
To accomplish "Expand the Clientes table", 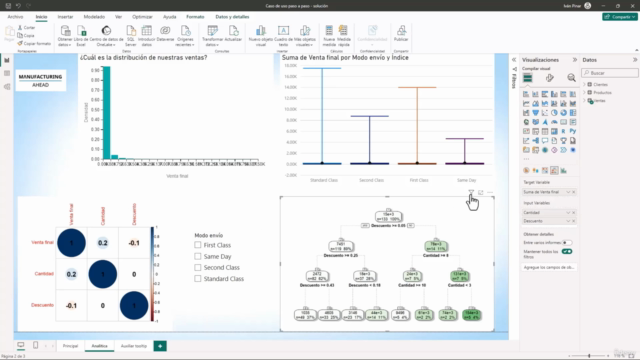I will click(584, 84).
